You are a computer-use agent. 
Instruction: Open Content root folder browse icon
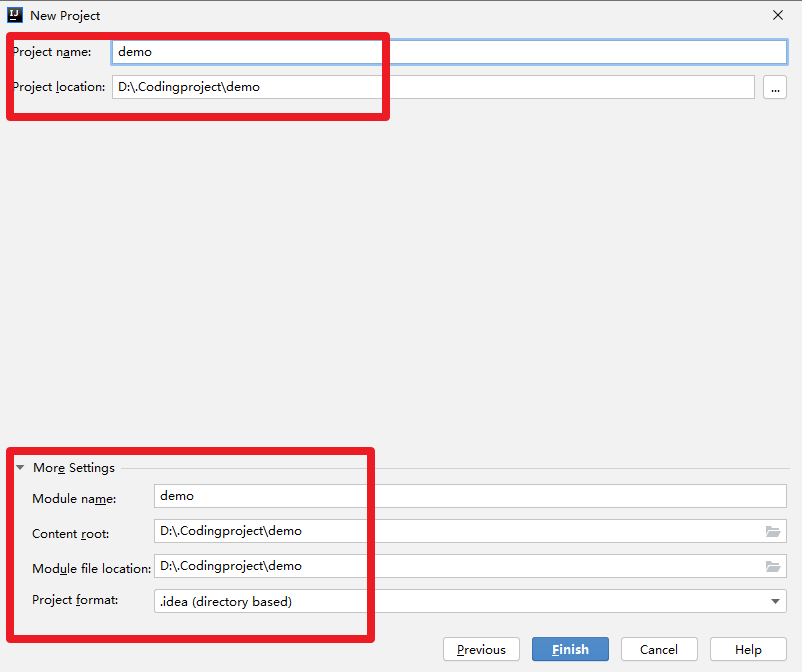coord(772,531)
